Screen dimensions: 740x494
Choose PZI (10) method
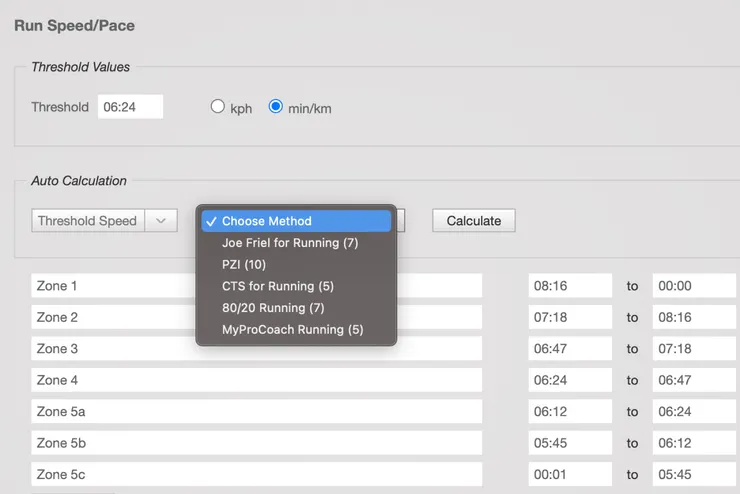tap(296, 264)
